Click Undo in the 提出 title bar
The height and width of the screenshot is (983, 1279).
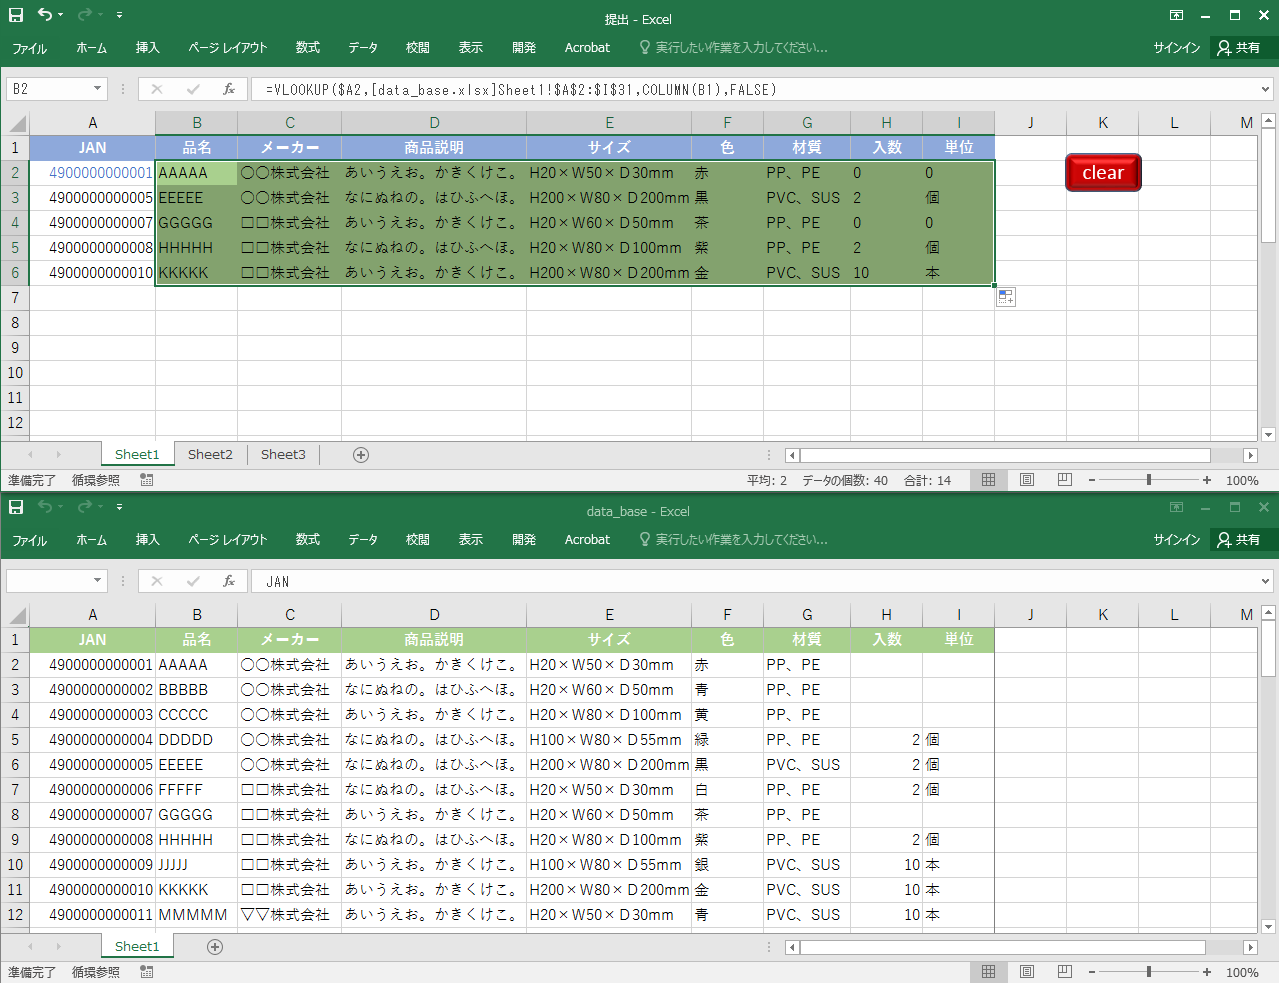pyautogui.click(x=45, y=15)
